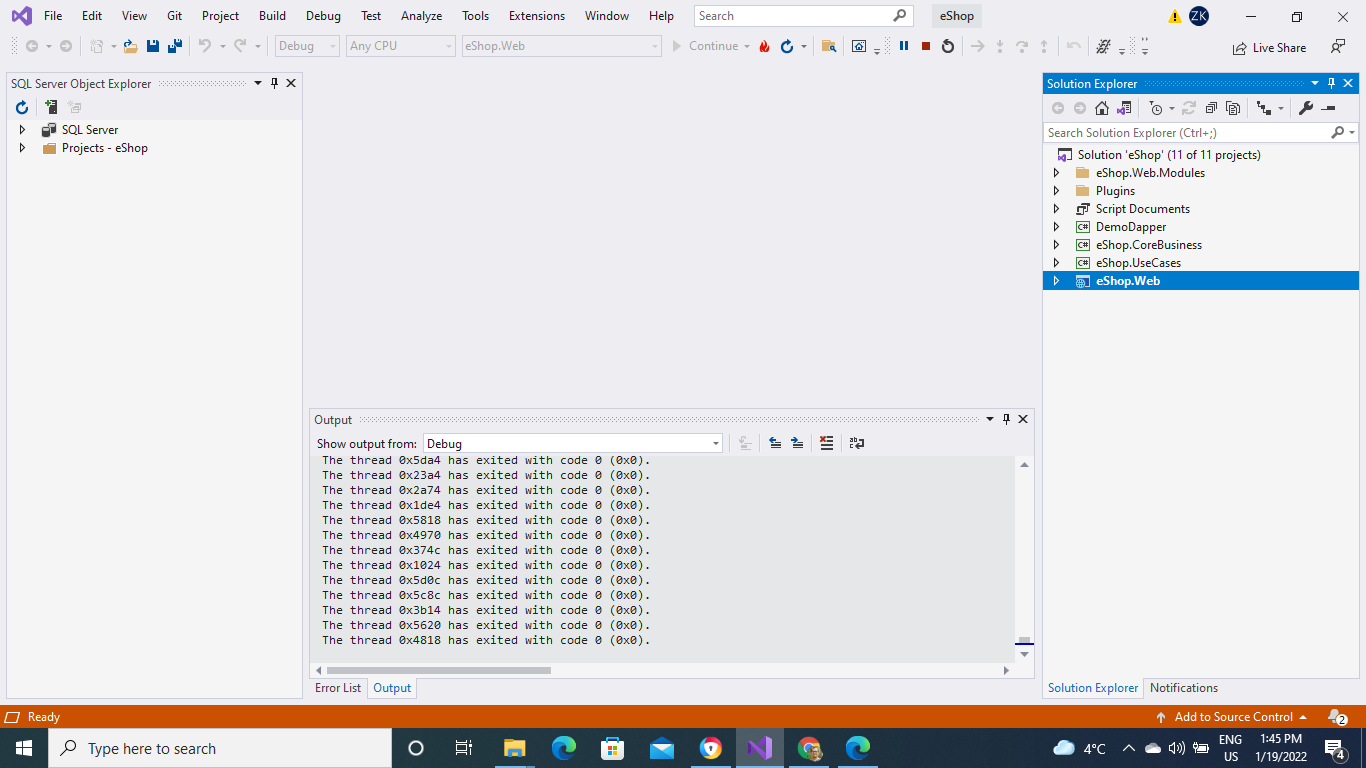The width and height of the screenshot is (1366, 768).
Task: Open Solution Explorer Properties with the wrench icon
Action: pos(1306,108)
